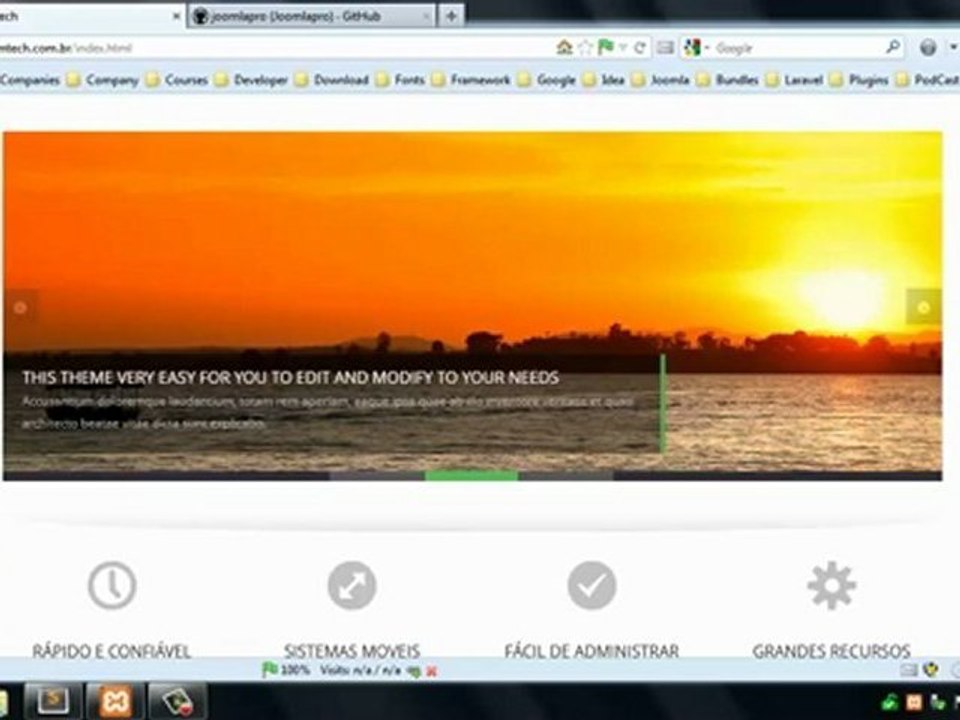The width and height of the screenshot is (960, 720).
Task: Open the Plugins bookmarks folder
Action: (860, 80)
